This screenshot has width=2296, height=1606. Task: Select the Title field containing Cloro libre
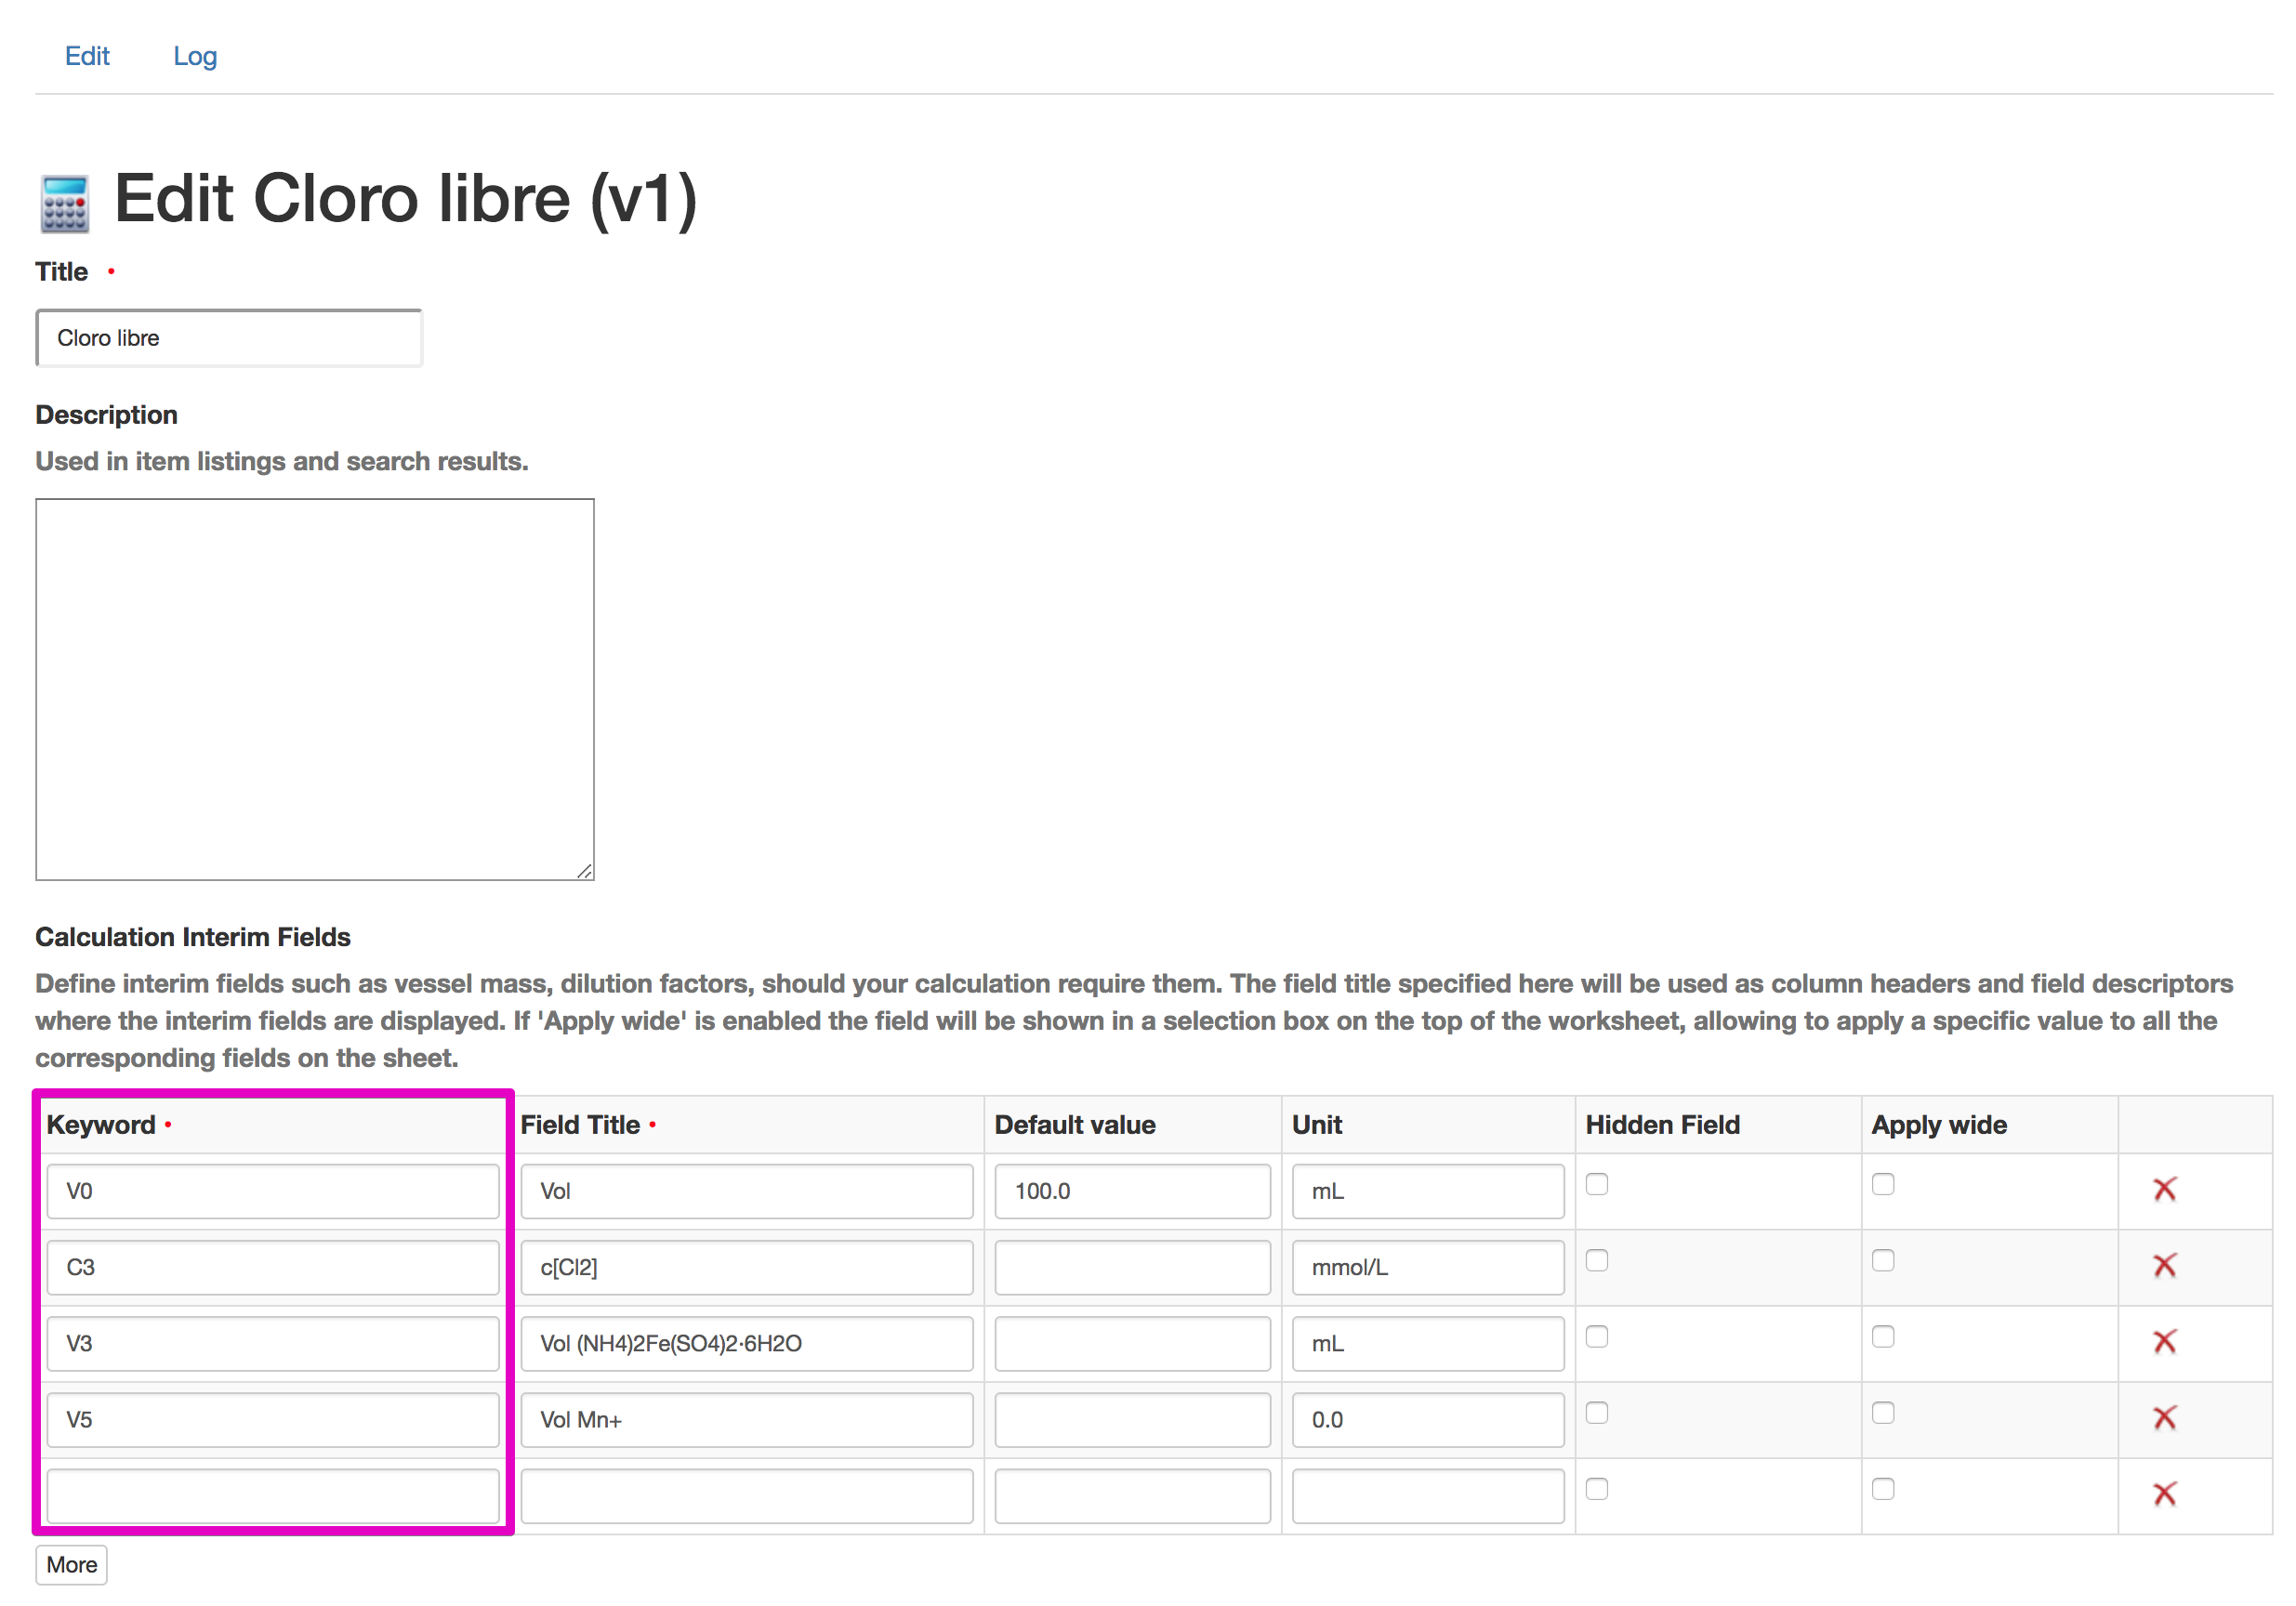coord(228,338)
